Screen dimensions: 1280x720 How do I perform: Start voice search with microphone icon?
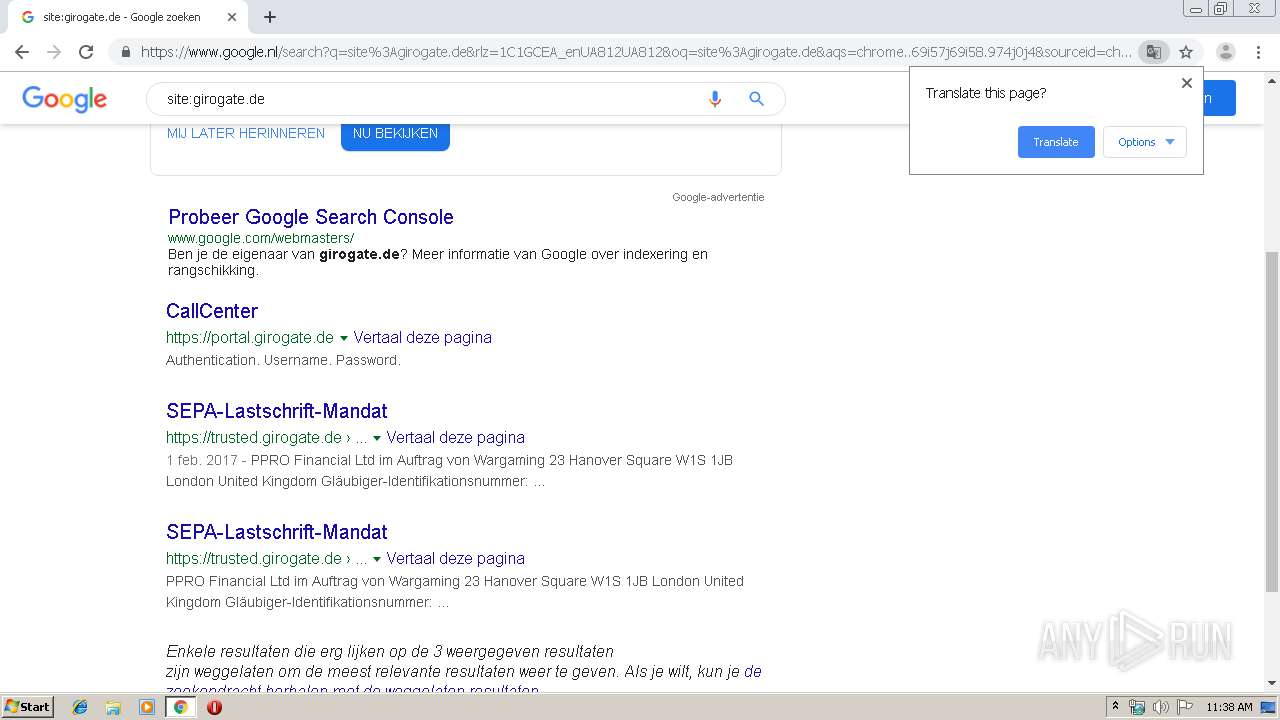click(714, 99)
